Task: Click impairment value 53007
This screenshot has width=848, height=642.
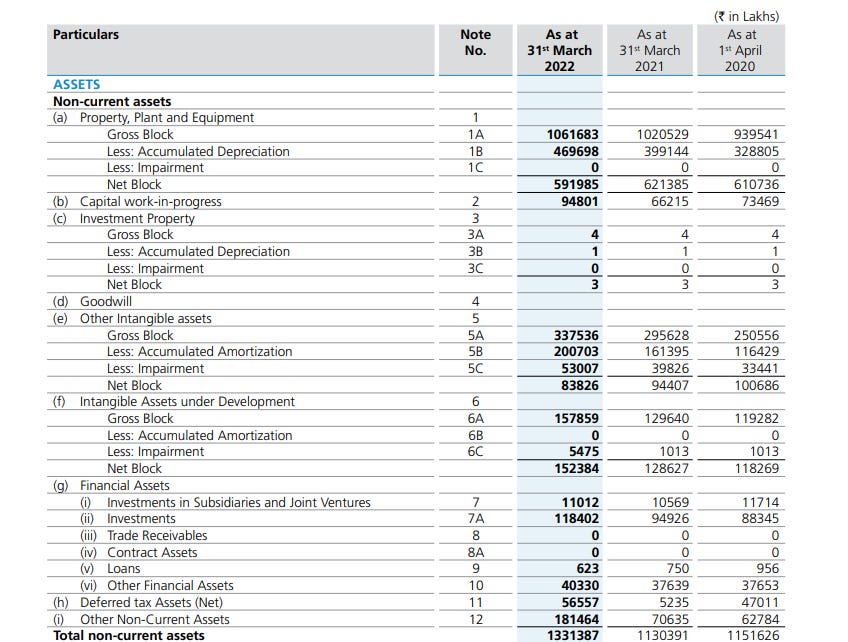Action: (580, 368)
